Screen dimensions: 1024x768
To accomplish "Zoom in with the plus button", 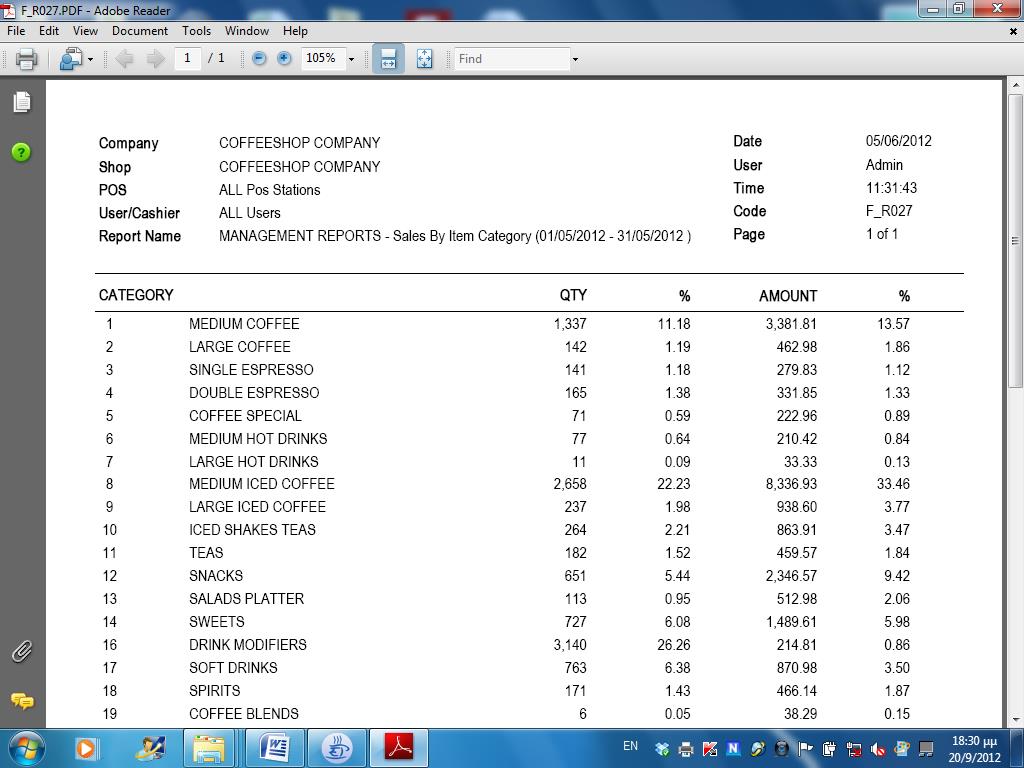I will [283, 59].
